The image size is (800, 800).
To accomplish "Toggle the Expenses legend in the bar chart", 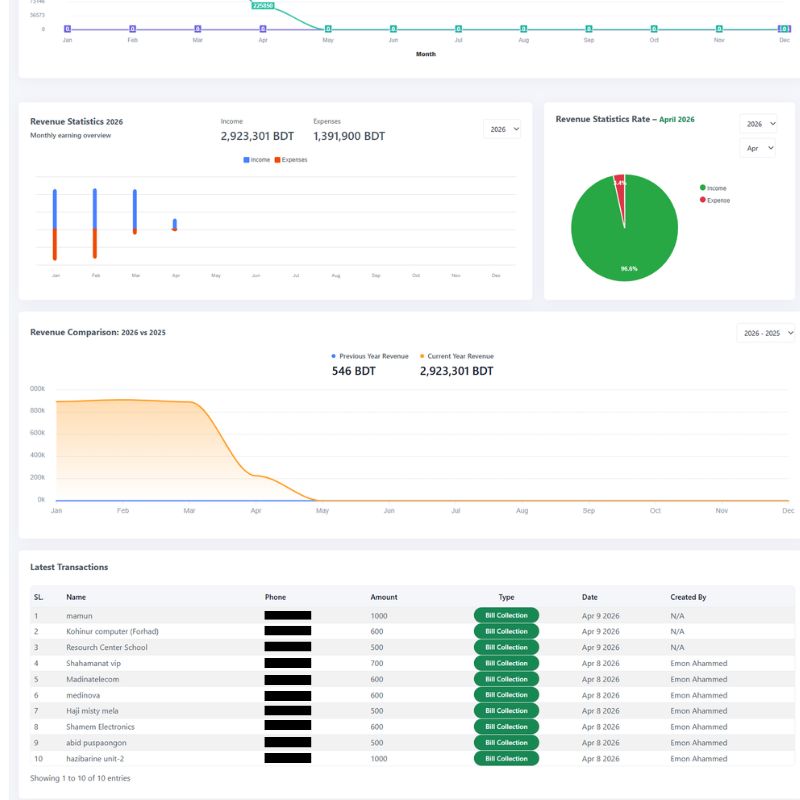I will (290, 160).
